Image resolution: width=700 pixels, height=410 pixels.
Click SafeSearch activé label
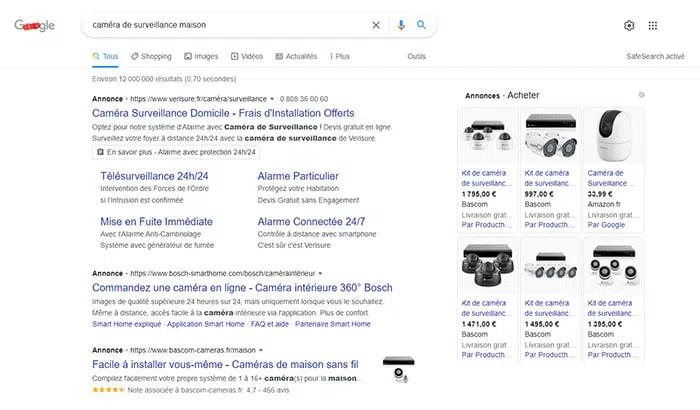pos(655,56)
